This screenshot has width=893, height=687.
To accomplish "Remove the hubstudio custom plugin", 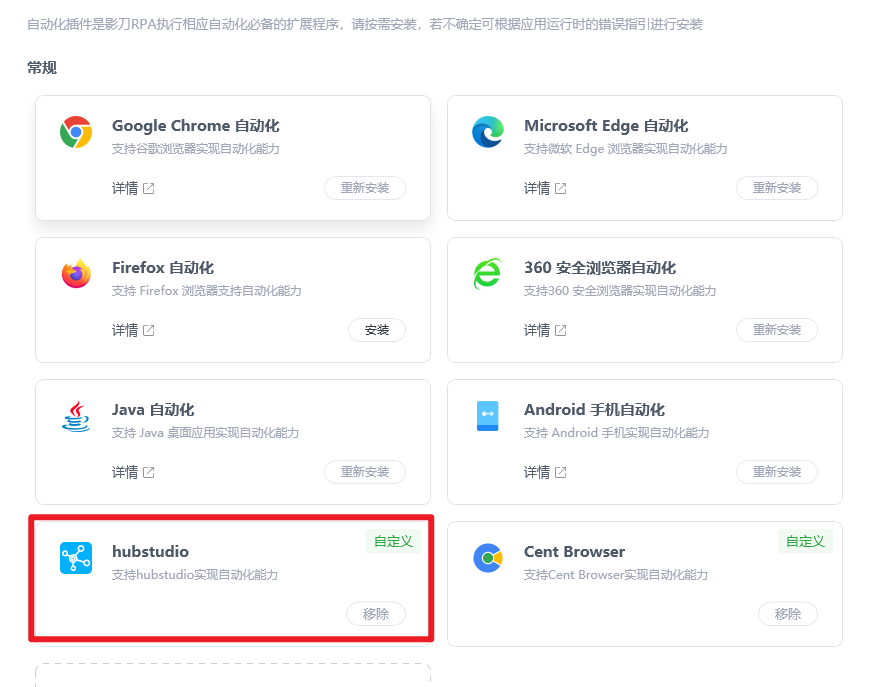I will [x=376, y=614].
